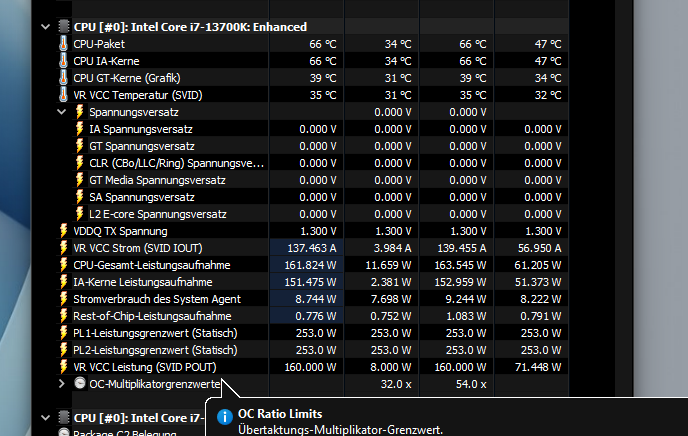Screen dimensions: 688x436
Task: Expand the OC-Multiplikatorgrenzwerte group
Action: (61, 384)
